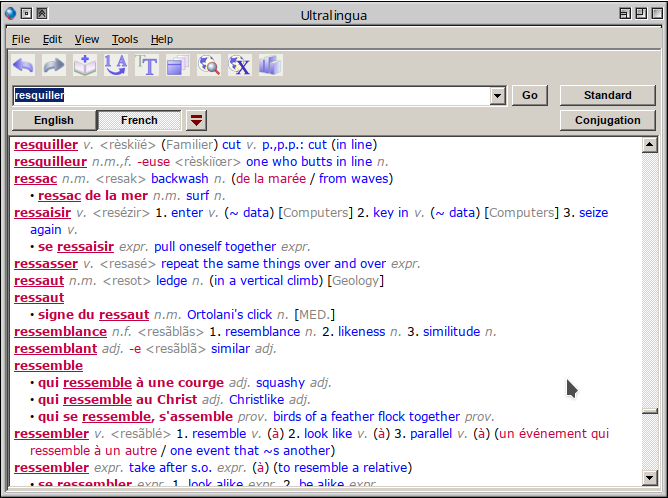Click the translation 'look like'

pos(328,434)
